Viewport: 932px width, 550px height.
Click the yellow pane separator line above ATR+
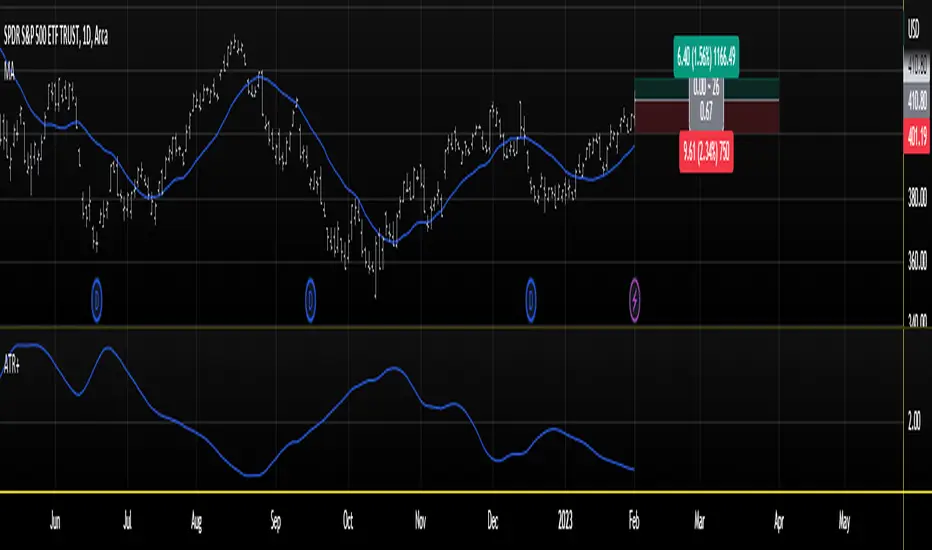[450, 328]
